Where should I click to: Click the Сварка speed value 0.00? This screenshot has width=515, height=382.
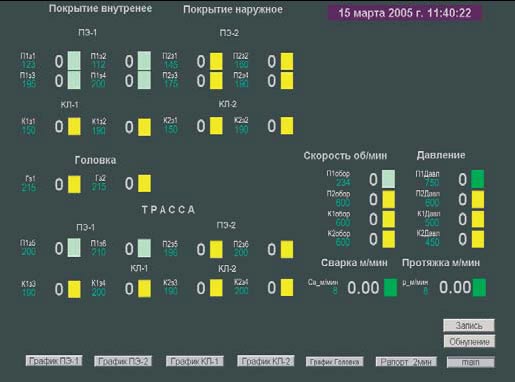[x=363, y=288]
